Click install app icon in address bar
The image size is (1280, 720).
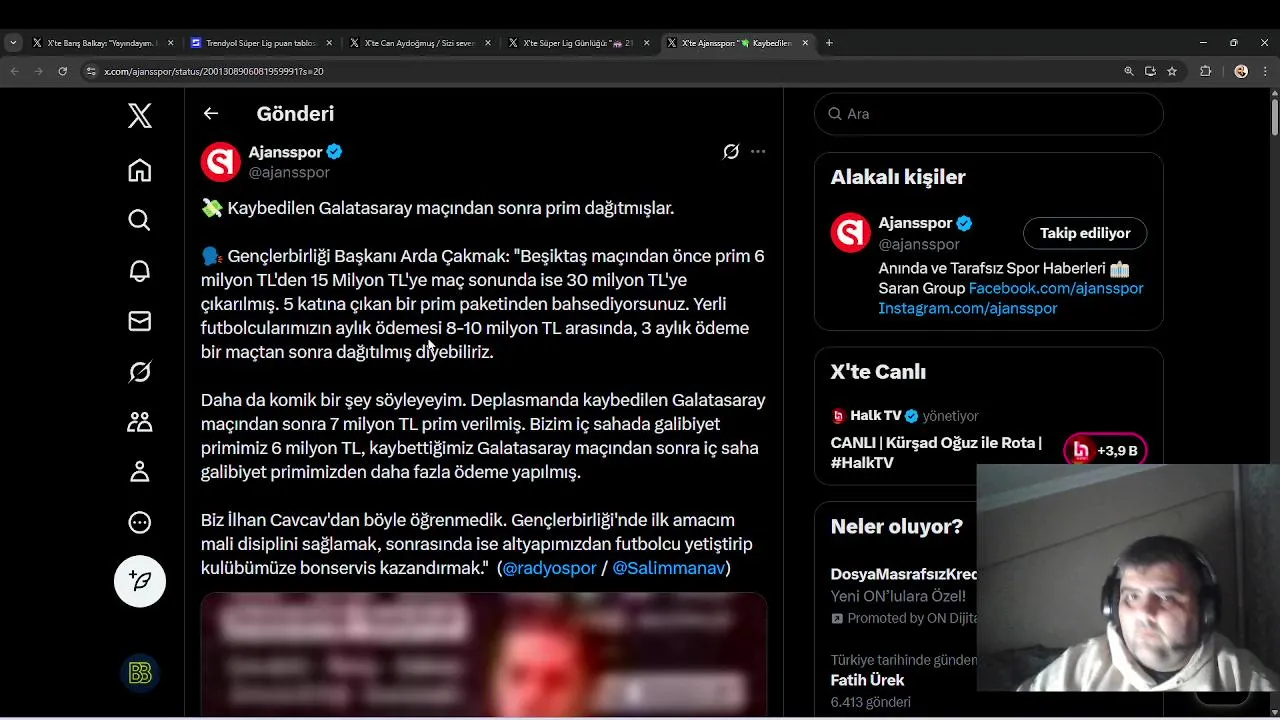click(1150, 71)
